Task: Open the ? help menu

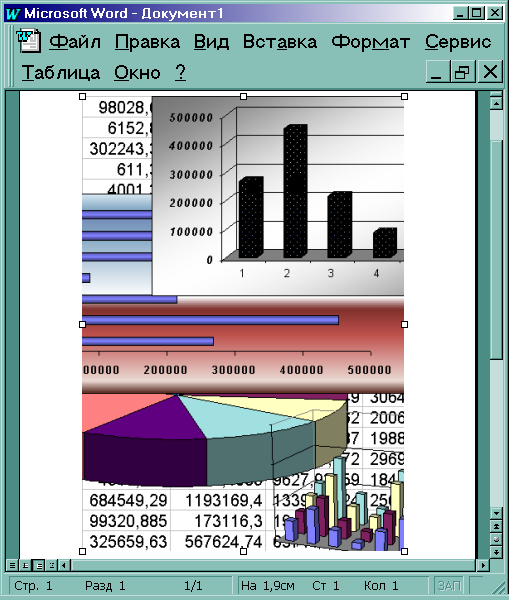Action: click(180, 72)
